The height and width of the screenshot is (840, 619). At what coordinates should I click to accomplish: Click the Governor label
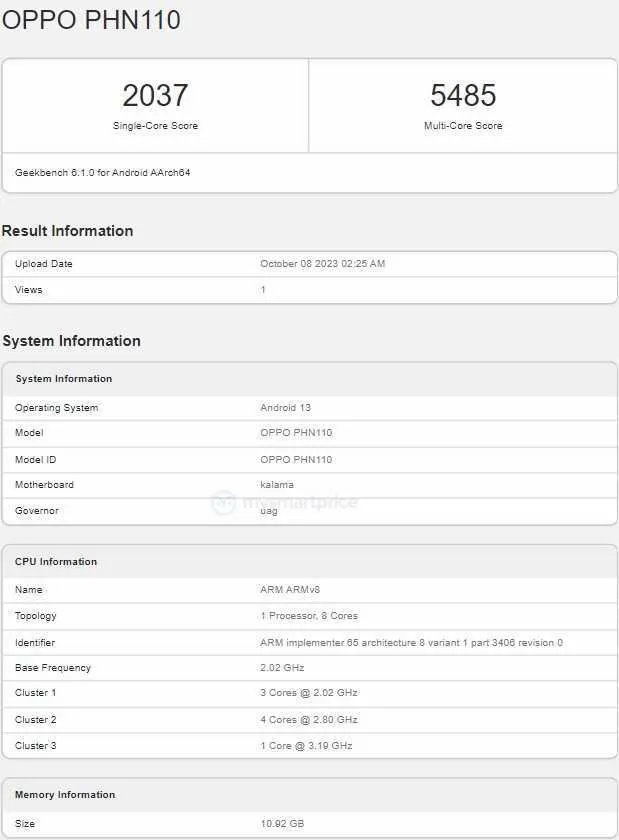[x=36, y=511]
